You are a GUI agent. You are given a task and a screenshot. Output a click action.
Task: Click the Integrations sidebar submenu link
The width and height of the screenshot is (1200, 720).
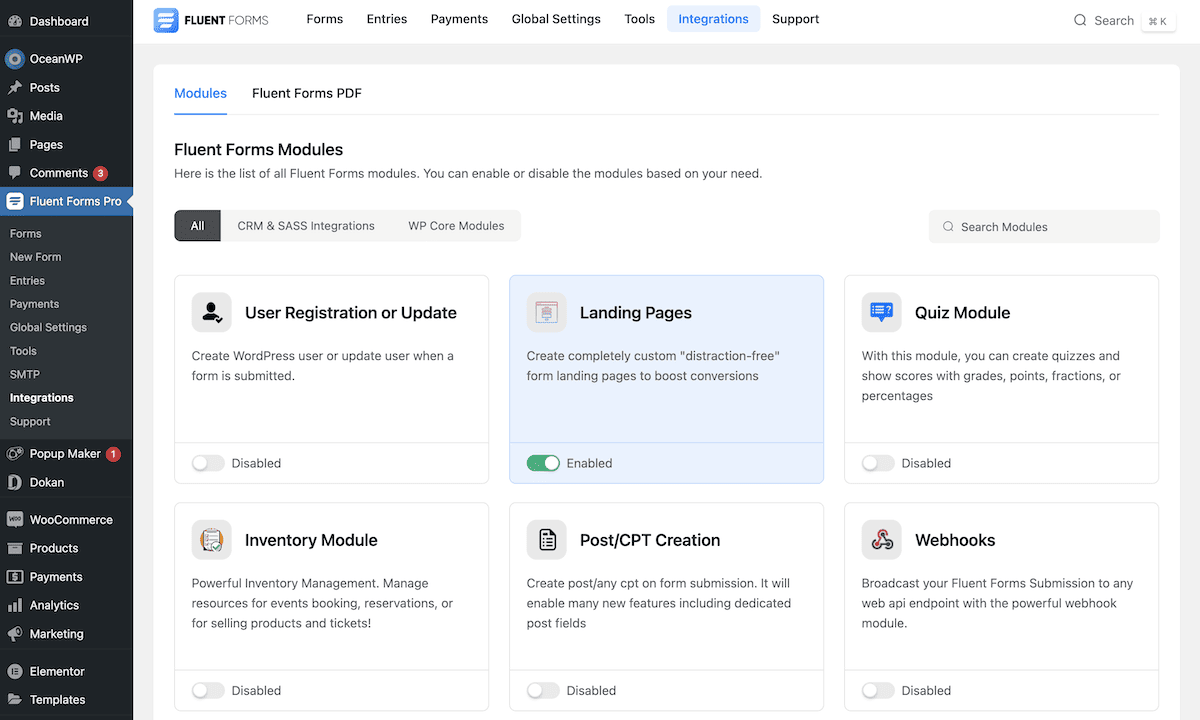point(42,398)
